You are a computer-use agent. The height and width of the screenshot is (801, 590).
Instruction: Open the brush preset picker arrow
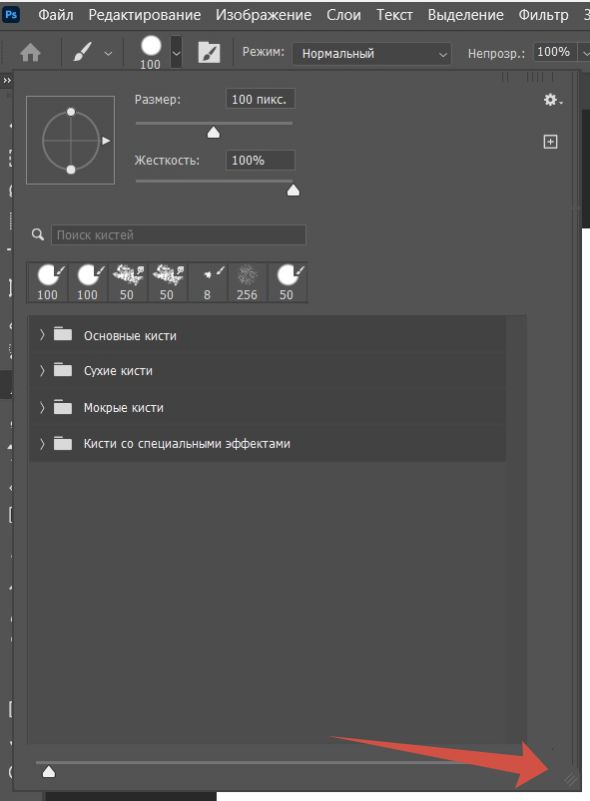176,52
